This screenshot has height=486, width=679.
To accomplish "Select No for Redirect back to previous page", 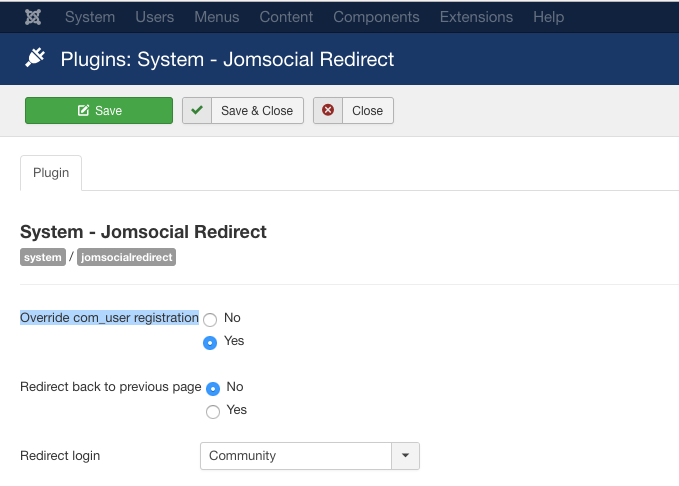I will tap(213, 389).
